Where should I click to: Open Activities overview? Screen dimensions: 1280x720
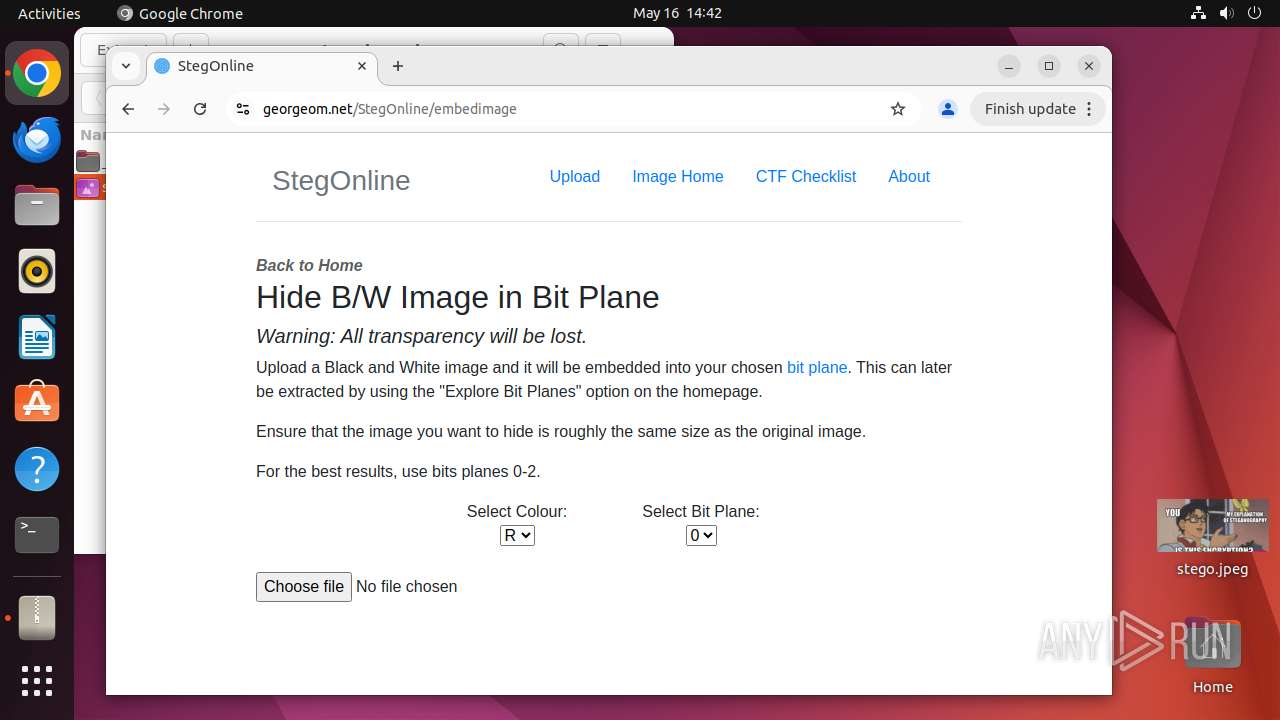click(x=49, y=13)
